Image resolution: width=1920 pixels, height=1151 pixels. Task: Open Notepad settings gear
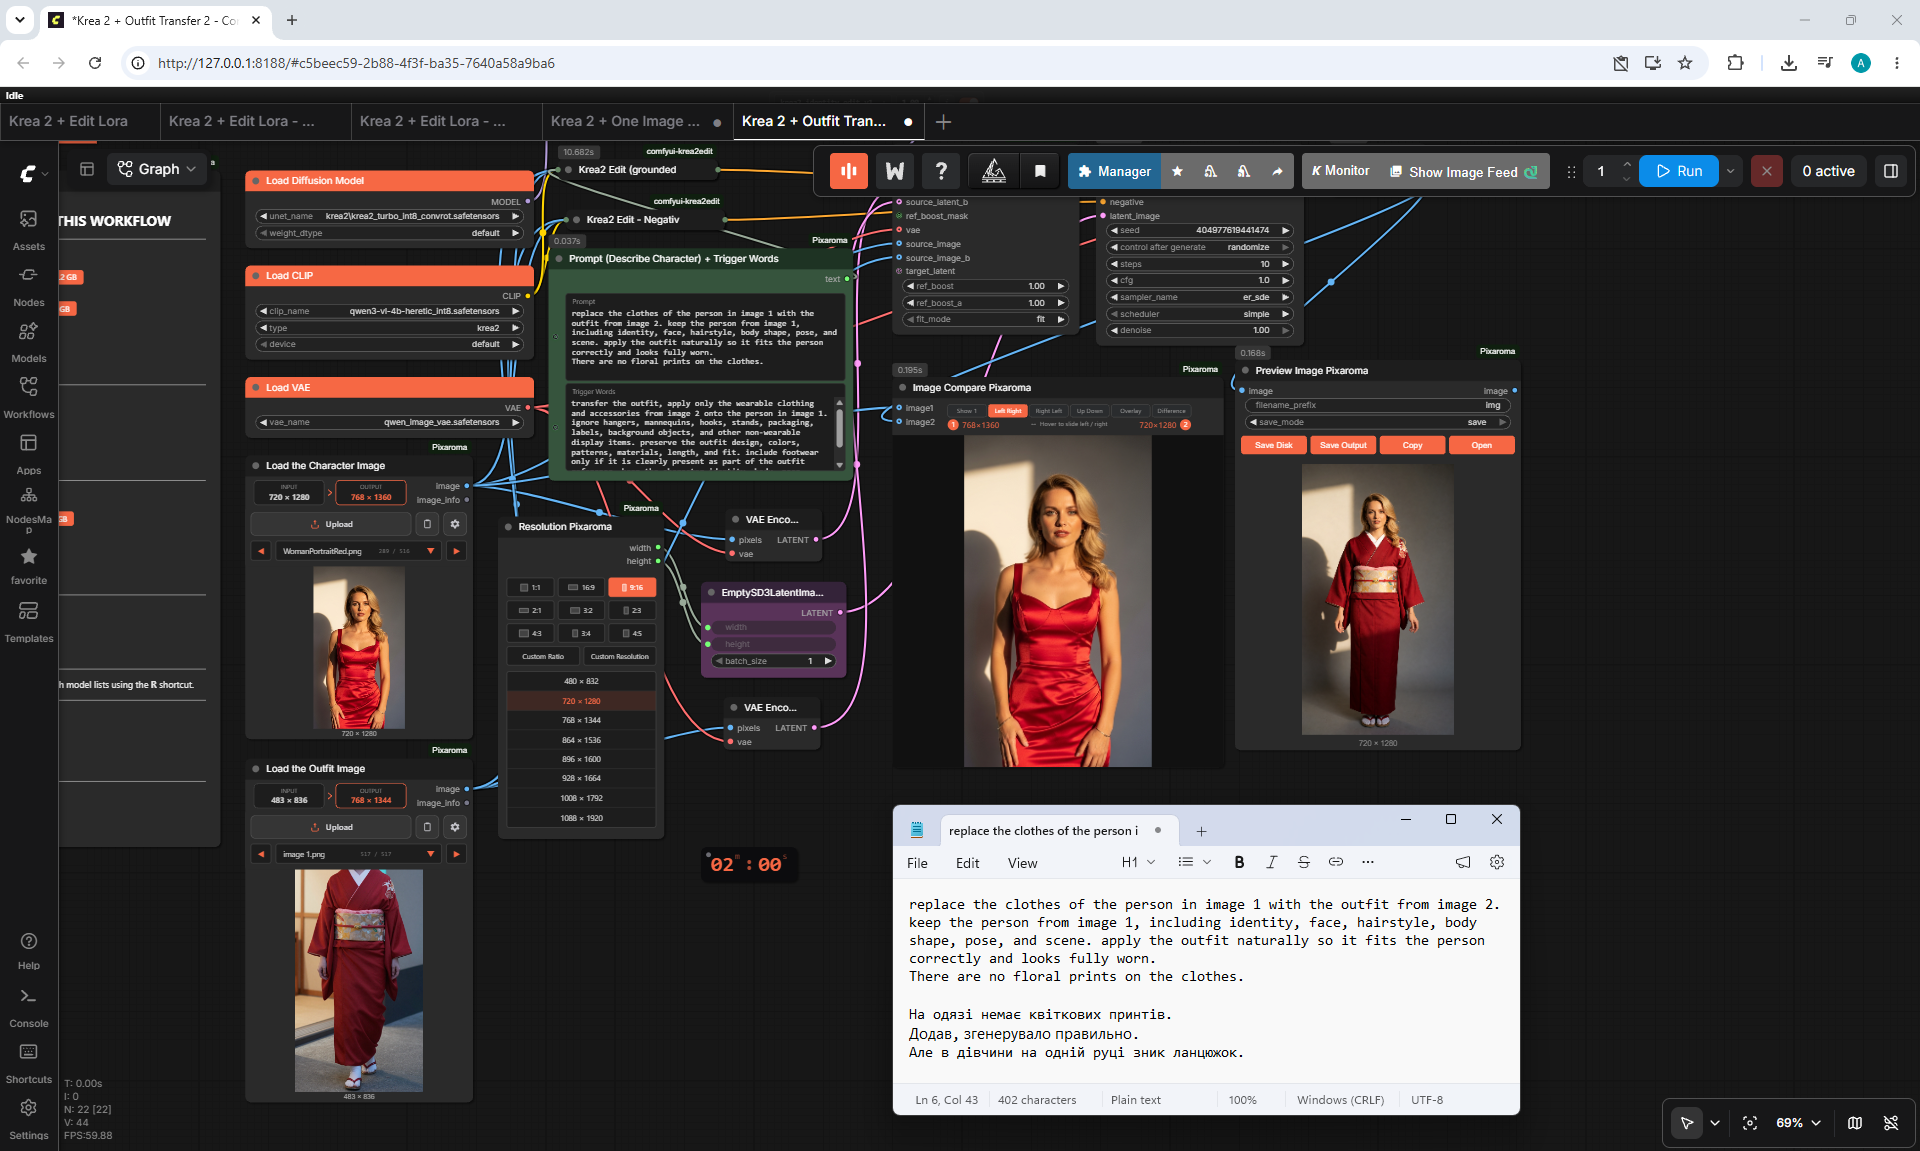pyautogui.click(x=1497, y=862)
